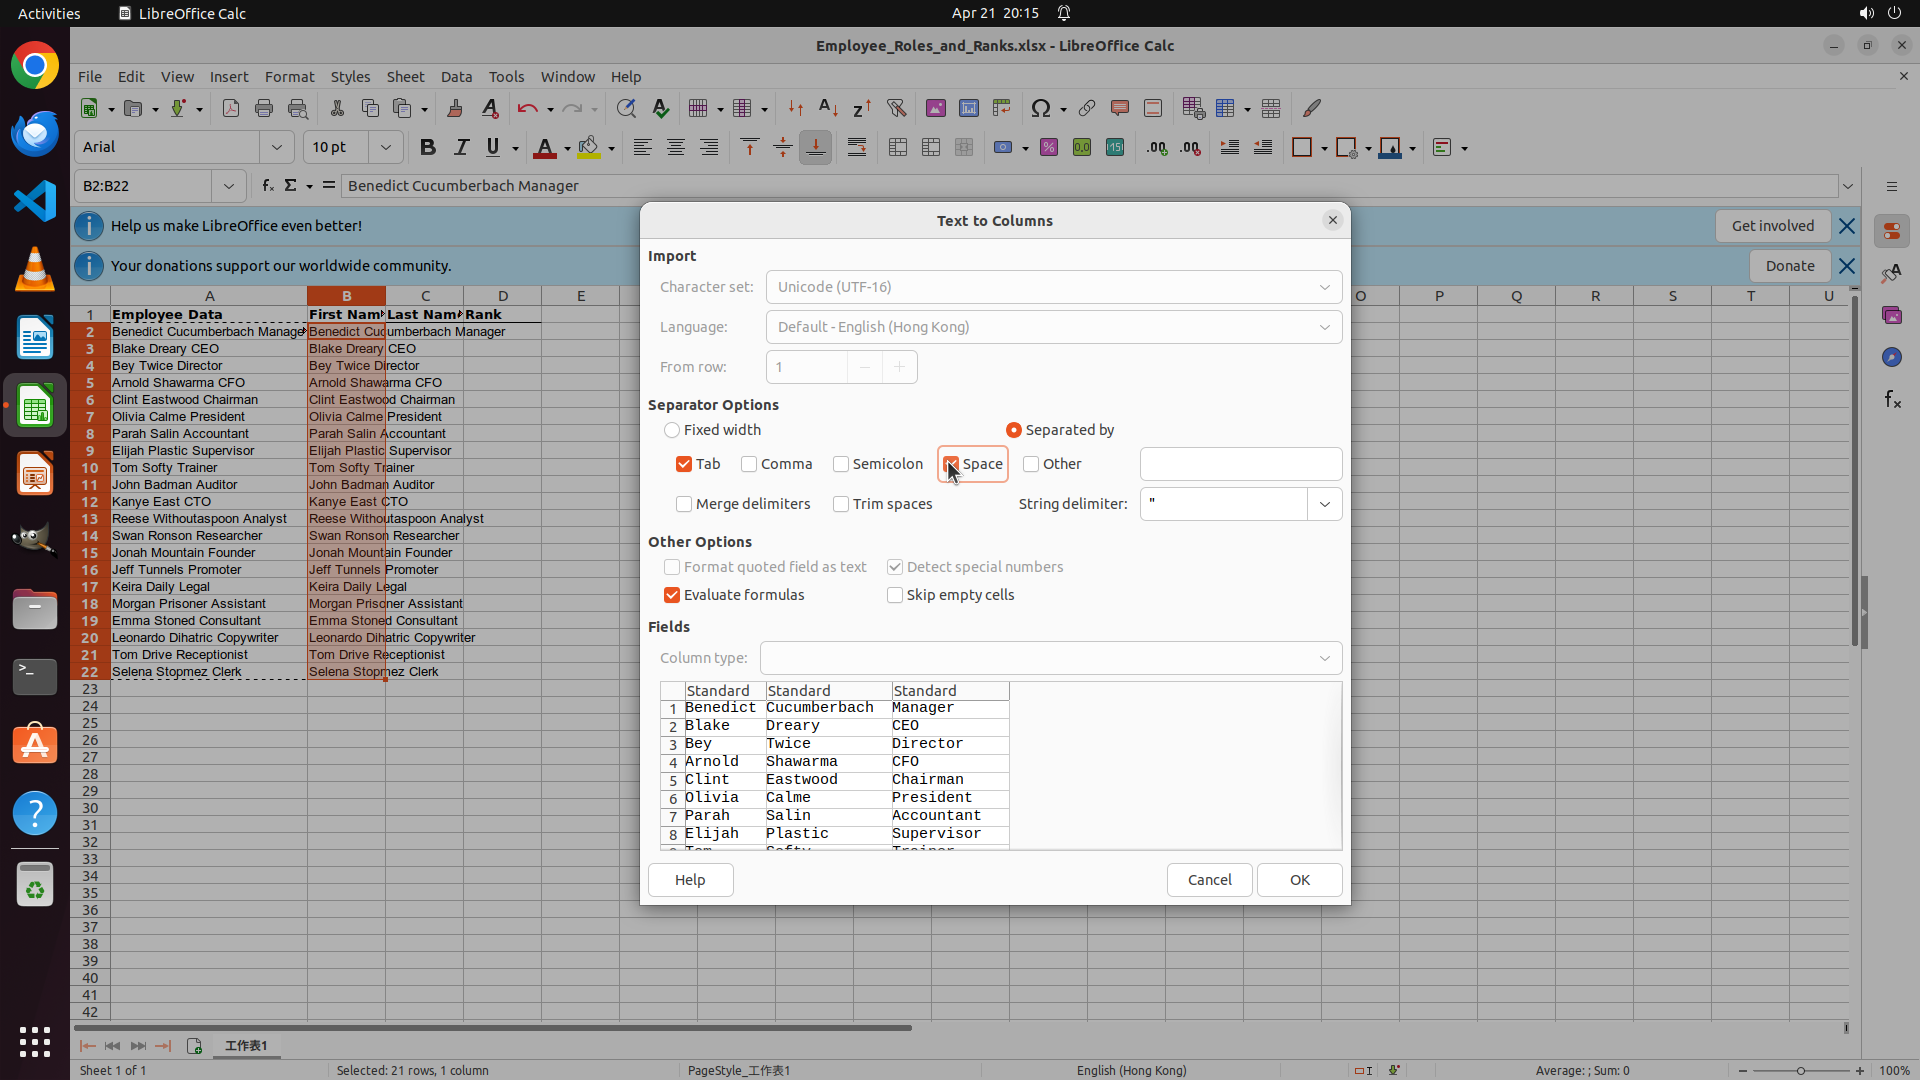Launch Thunderbird from the dock
Image resolution: width=1920 pixels, height=1080 pixels.
(35, 133)
